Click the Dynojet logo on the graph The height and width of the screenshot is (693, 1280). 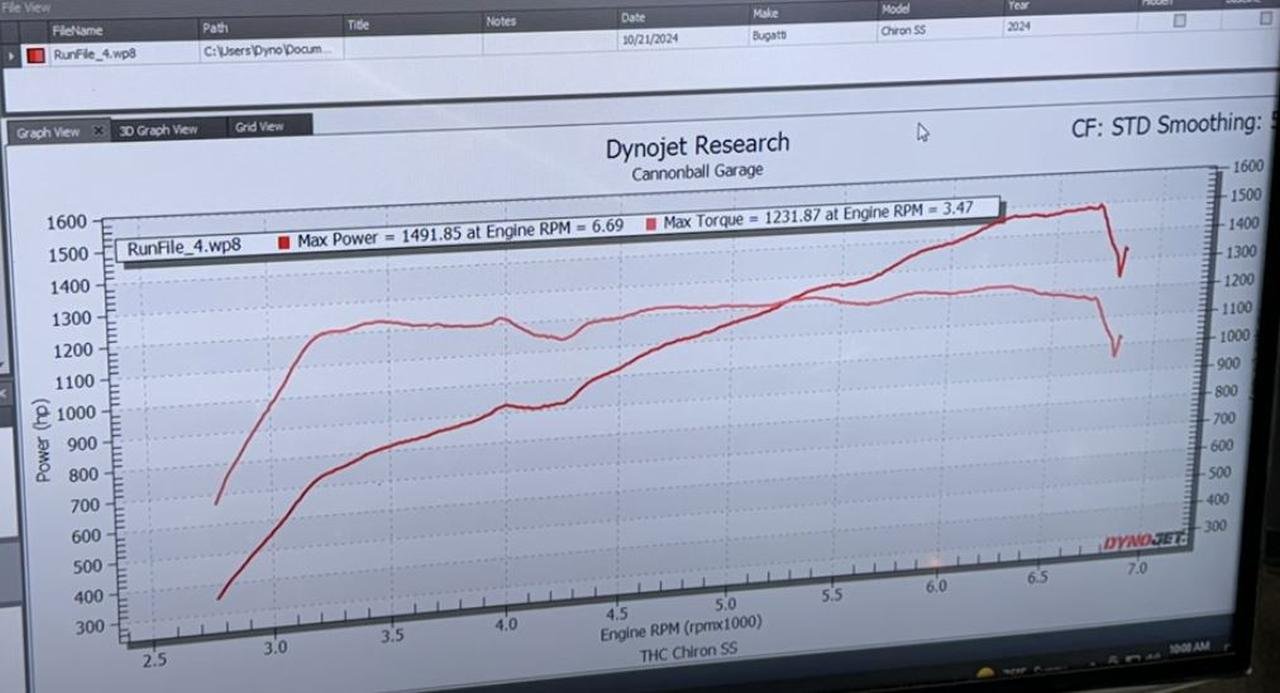(x=1144, y=541)
